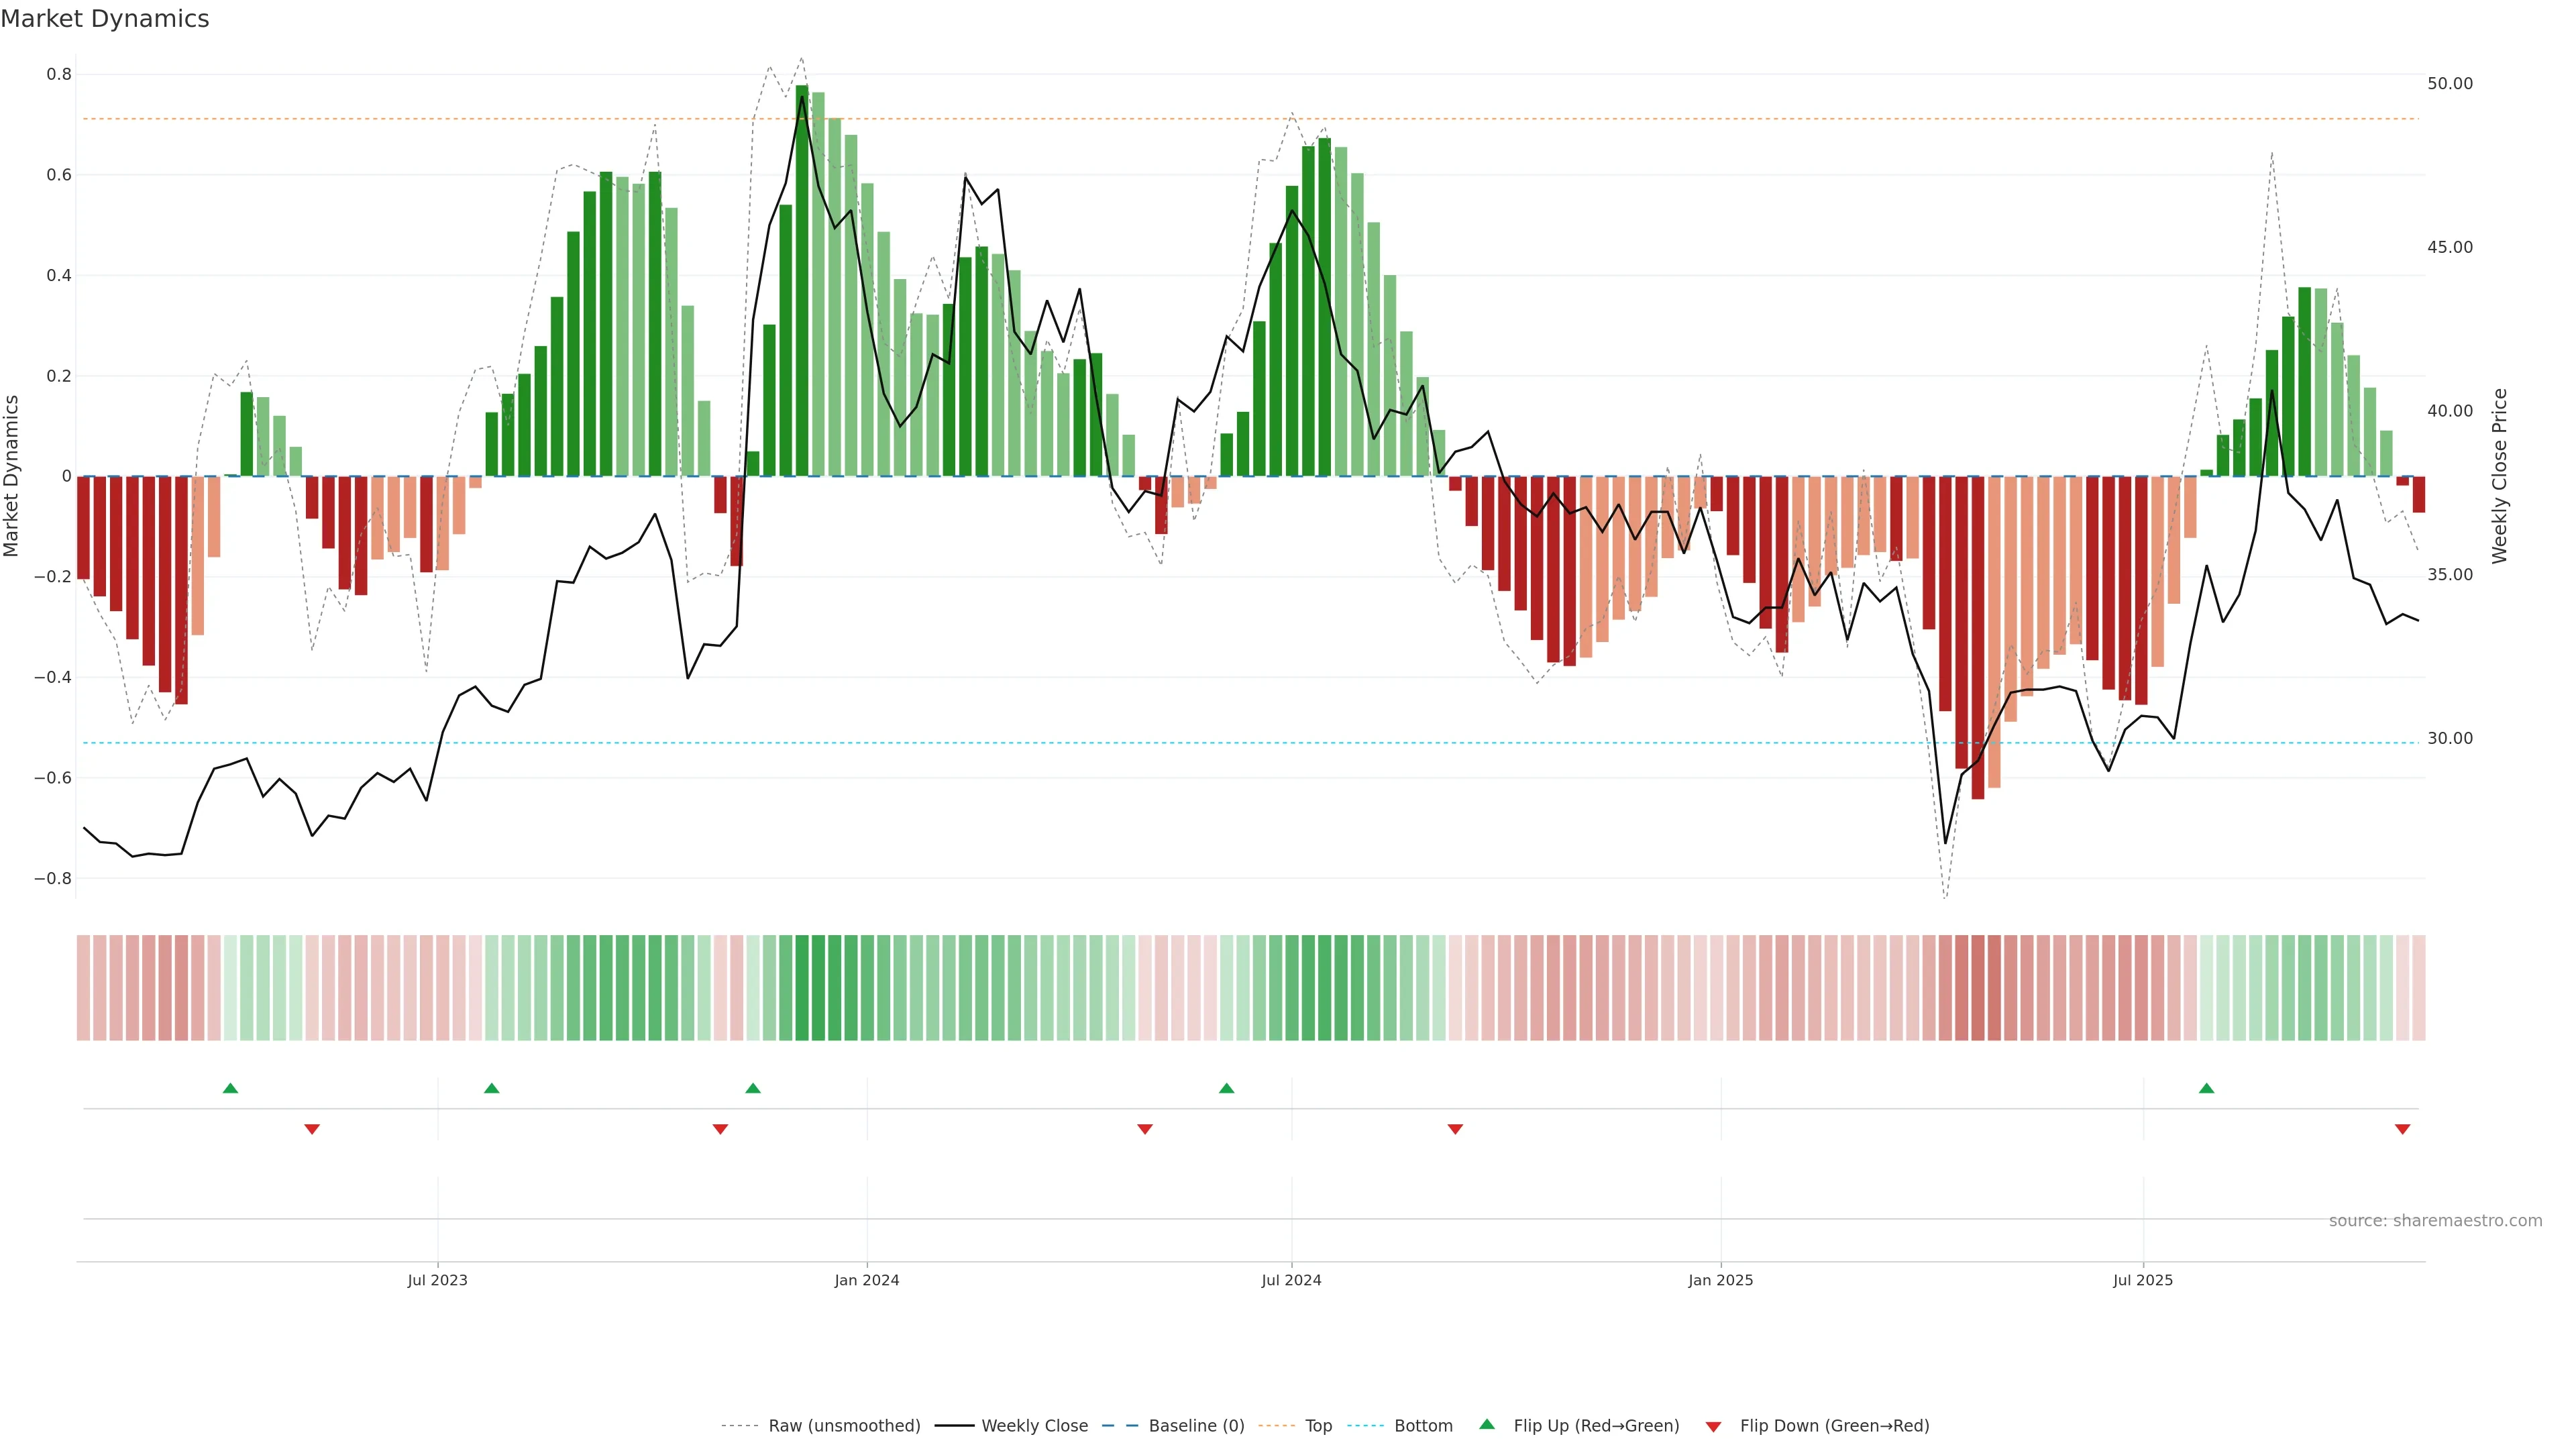Click Flip Down marker after Jul 2024
This screenshot has height=1449, width=2576.
(1455, 1129)
